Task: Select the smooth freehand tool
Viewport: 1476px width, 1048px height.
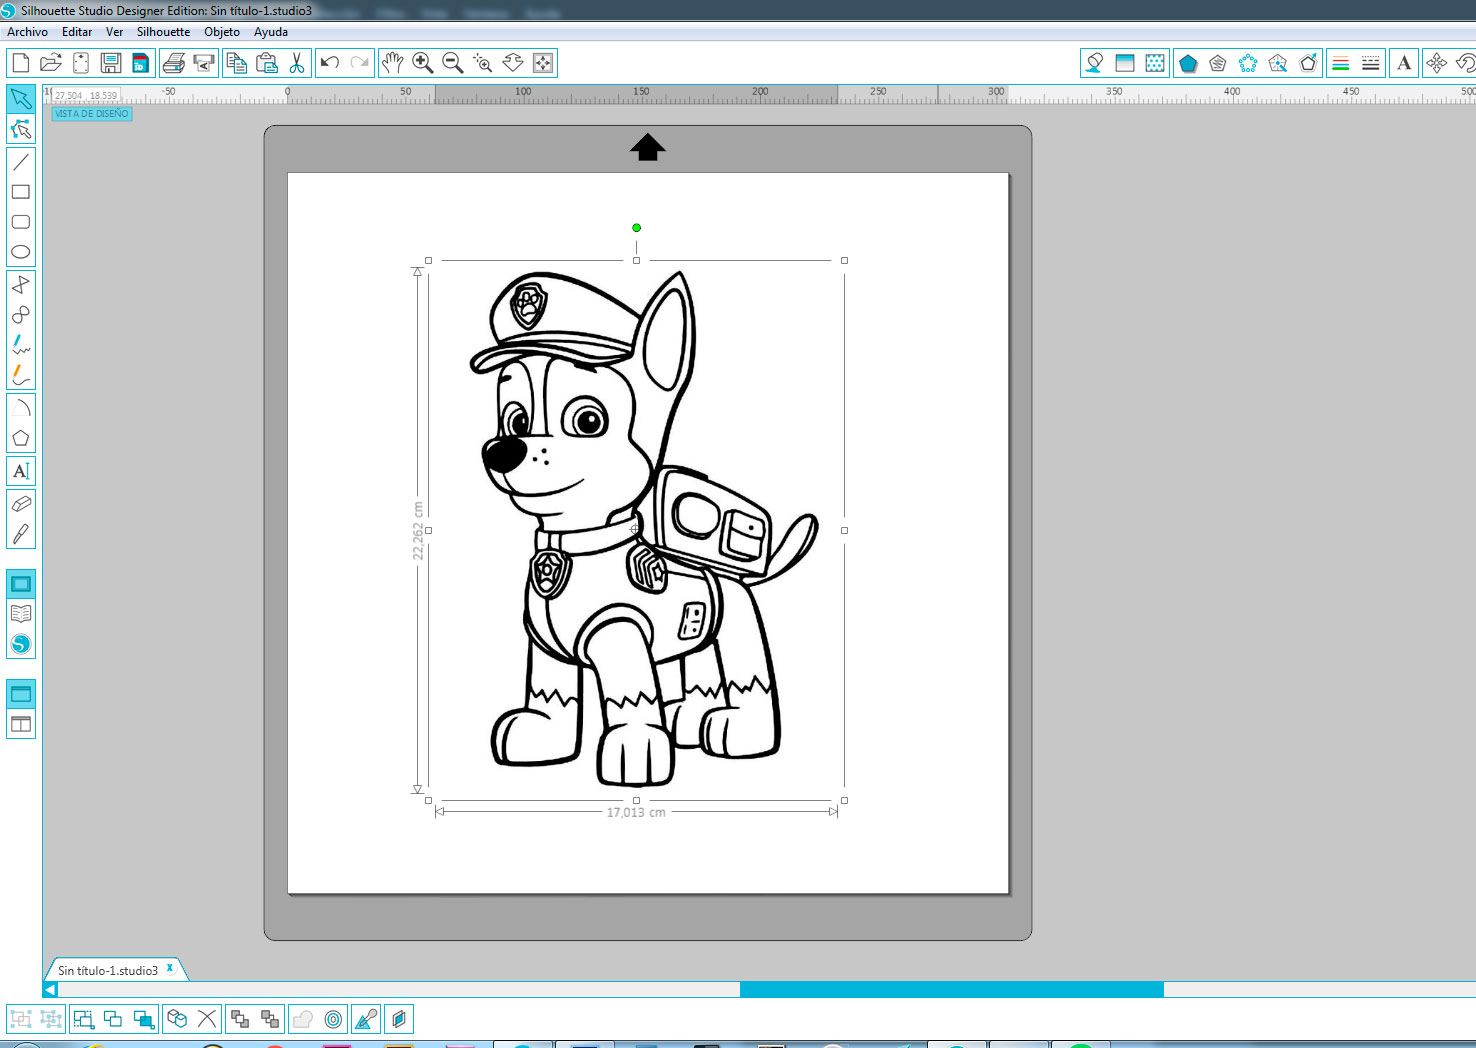Action: (21, 375)
